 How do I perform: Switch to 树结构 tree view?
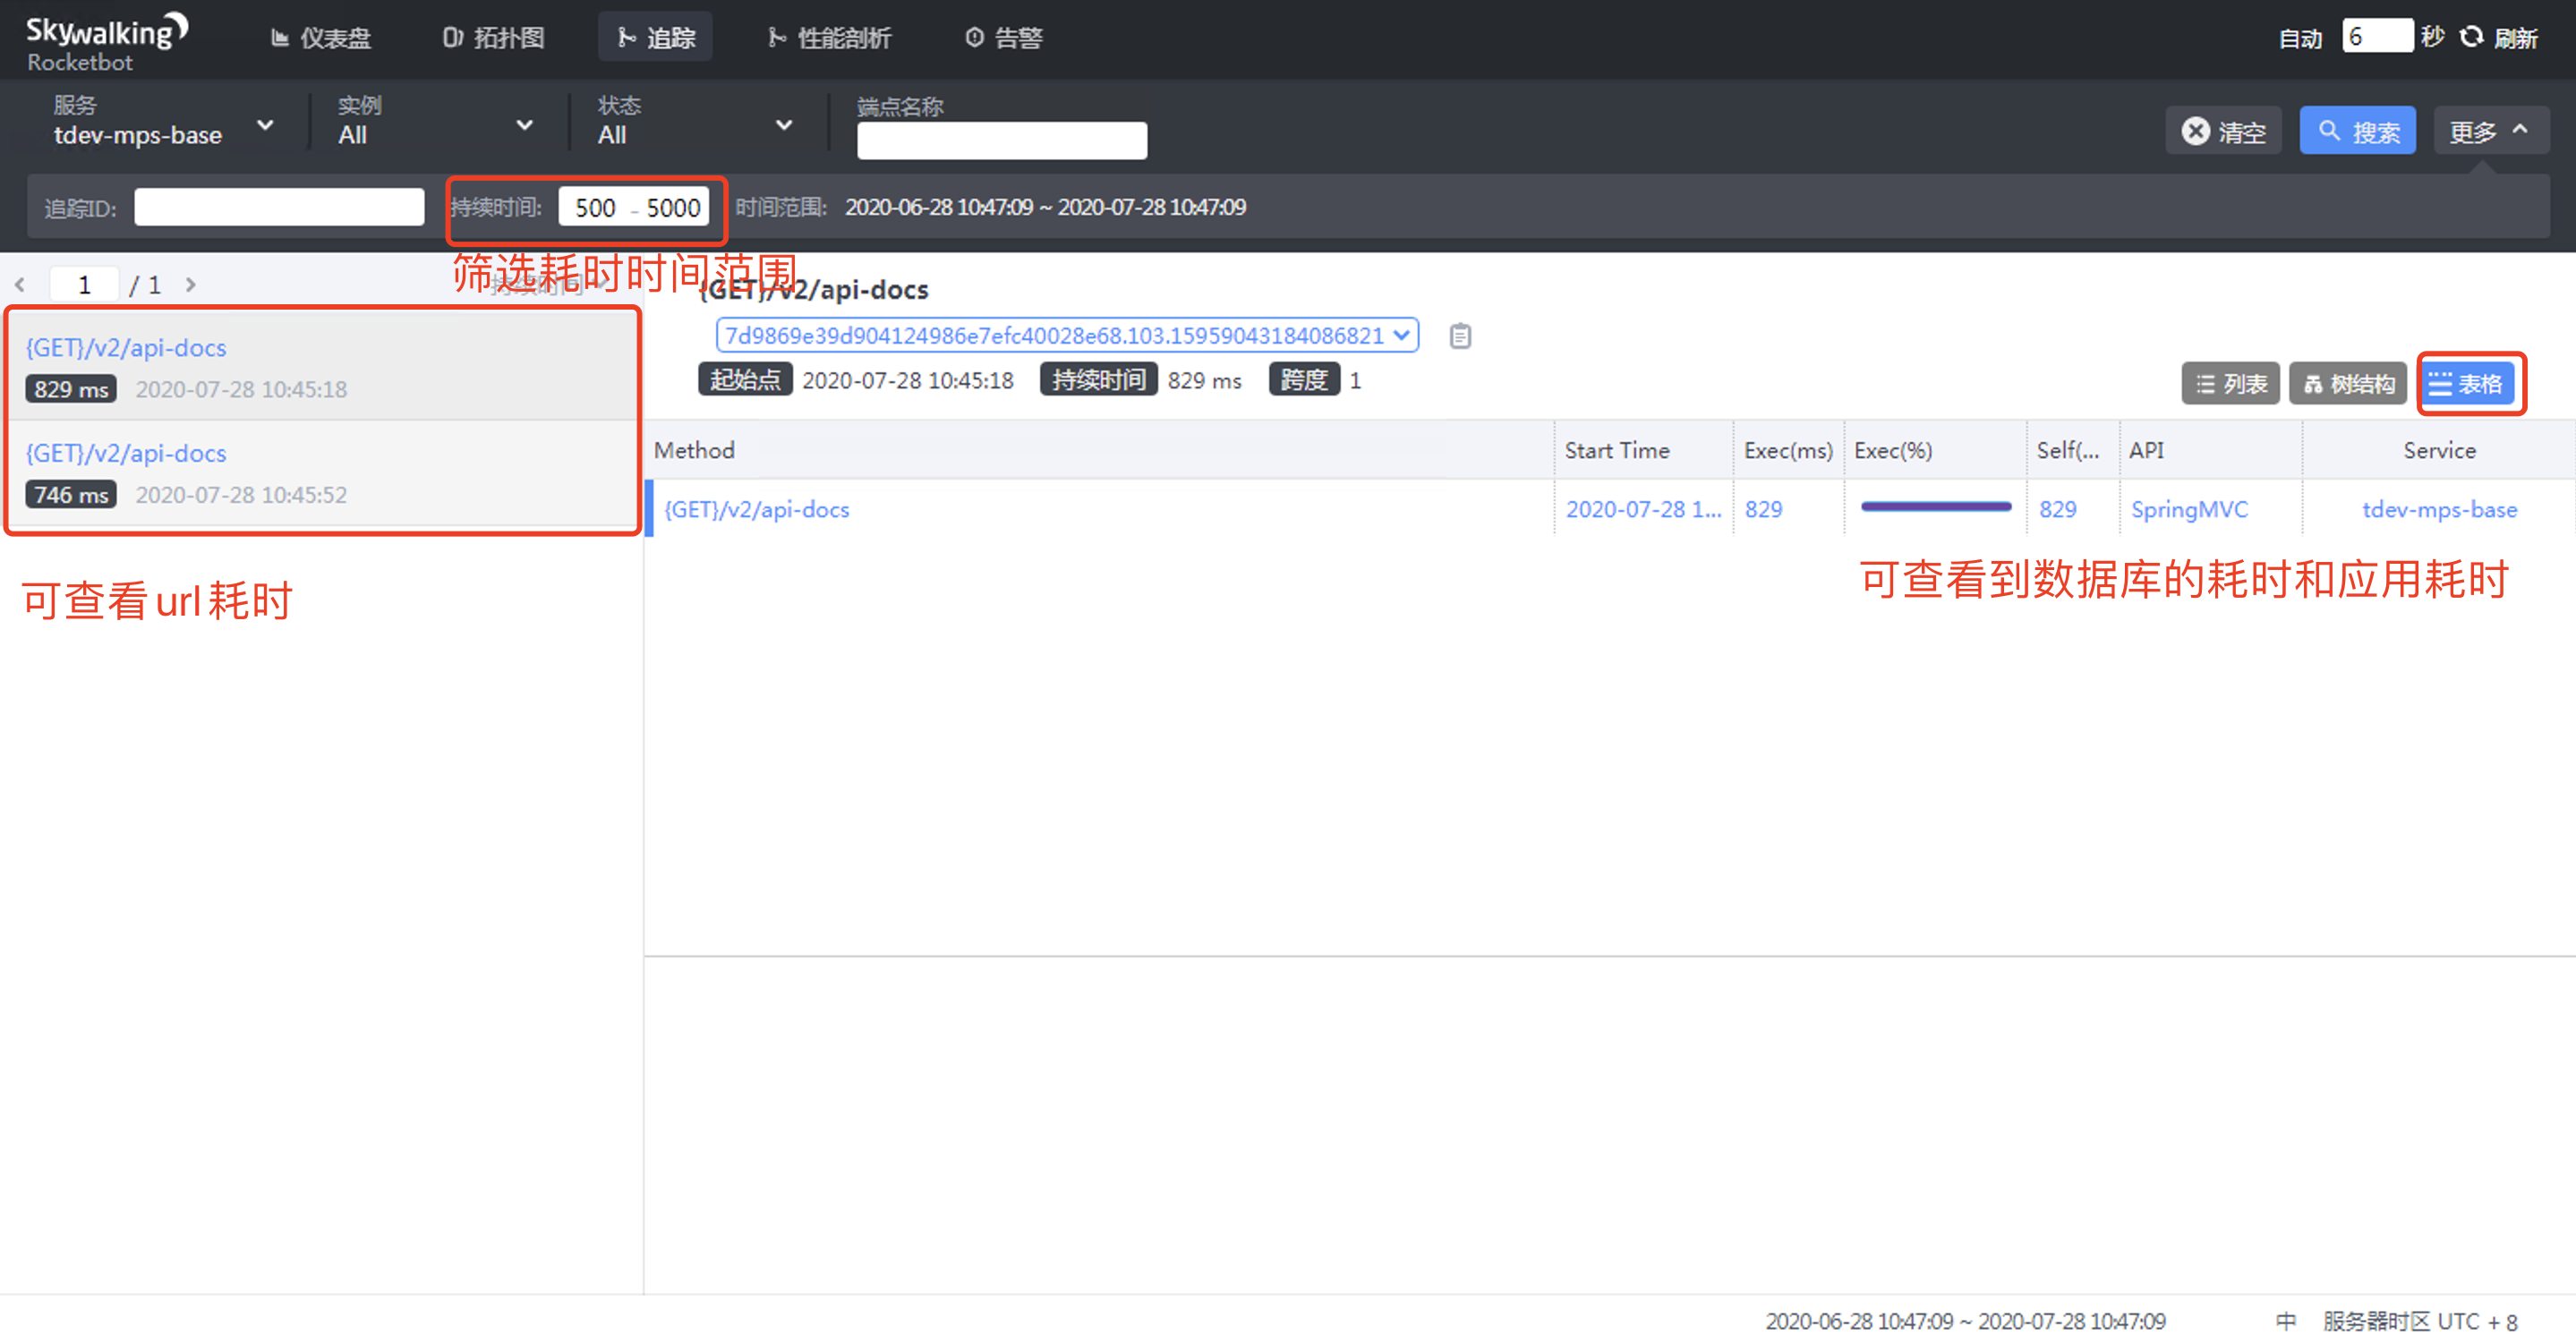(x=2347, y=384)
